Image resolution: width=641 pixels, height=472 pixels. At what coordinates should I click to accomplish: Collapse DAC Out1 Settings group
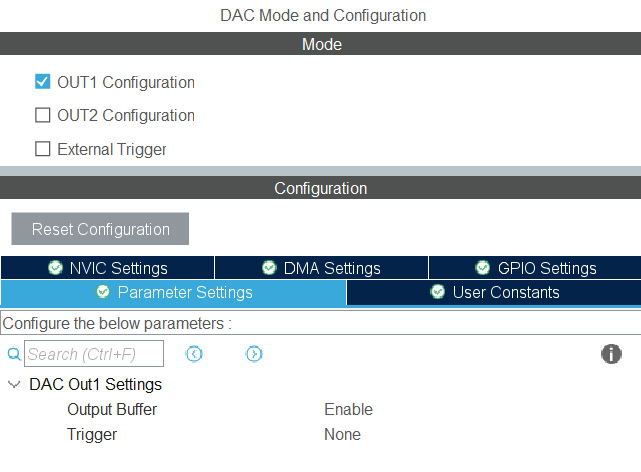(14, 385)
